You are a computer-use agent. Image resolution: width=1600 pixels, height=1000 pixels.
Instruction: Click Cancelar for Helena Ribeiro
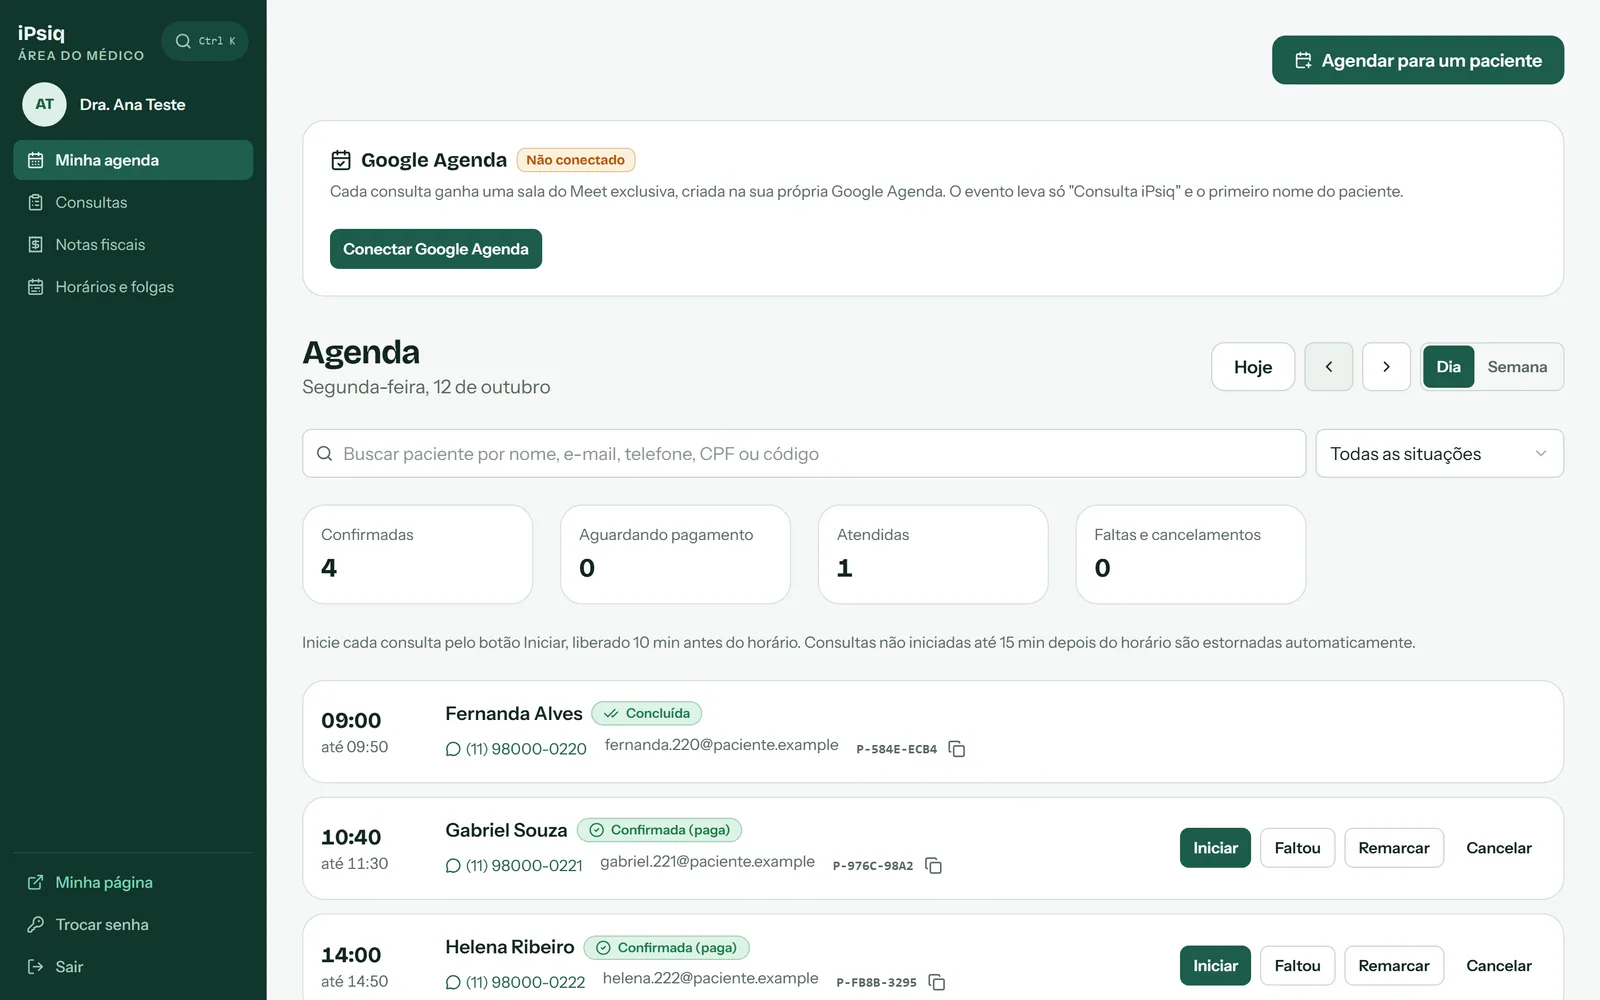click(x=1499, y=966)
